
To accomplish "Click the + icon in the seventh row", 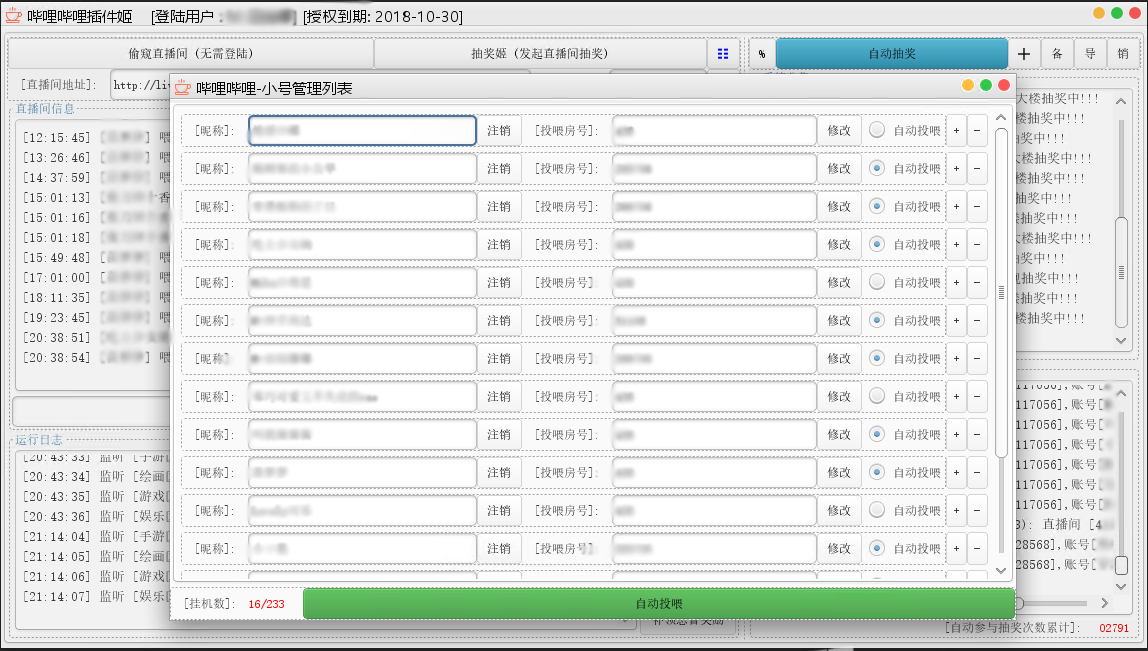I will pyautogui.click(x=956, y=358).
